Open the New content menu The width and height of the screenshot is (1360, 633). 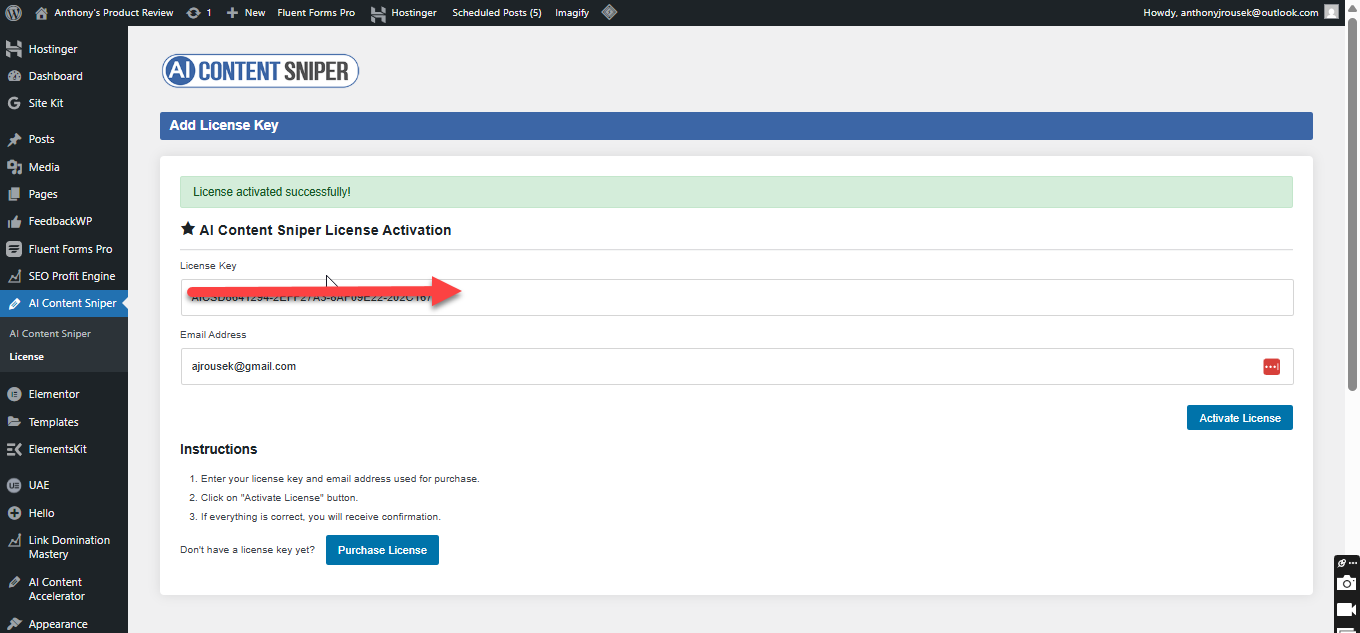[x=246, y=13]
